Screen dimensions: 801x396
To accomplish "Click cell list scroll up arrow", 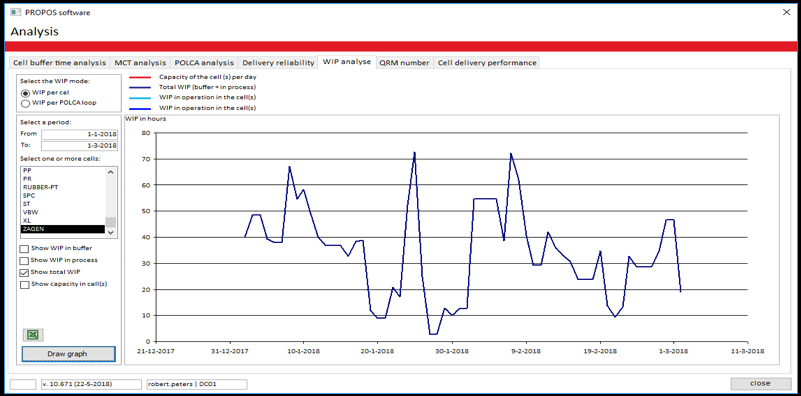I will (x=111, y=172).
